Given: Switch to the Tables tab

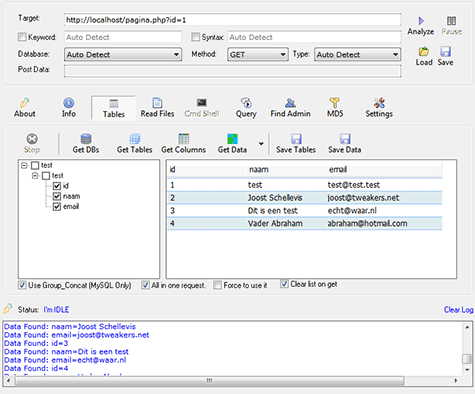Looking at the screenshot, I should [x=113, y=108].
